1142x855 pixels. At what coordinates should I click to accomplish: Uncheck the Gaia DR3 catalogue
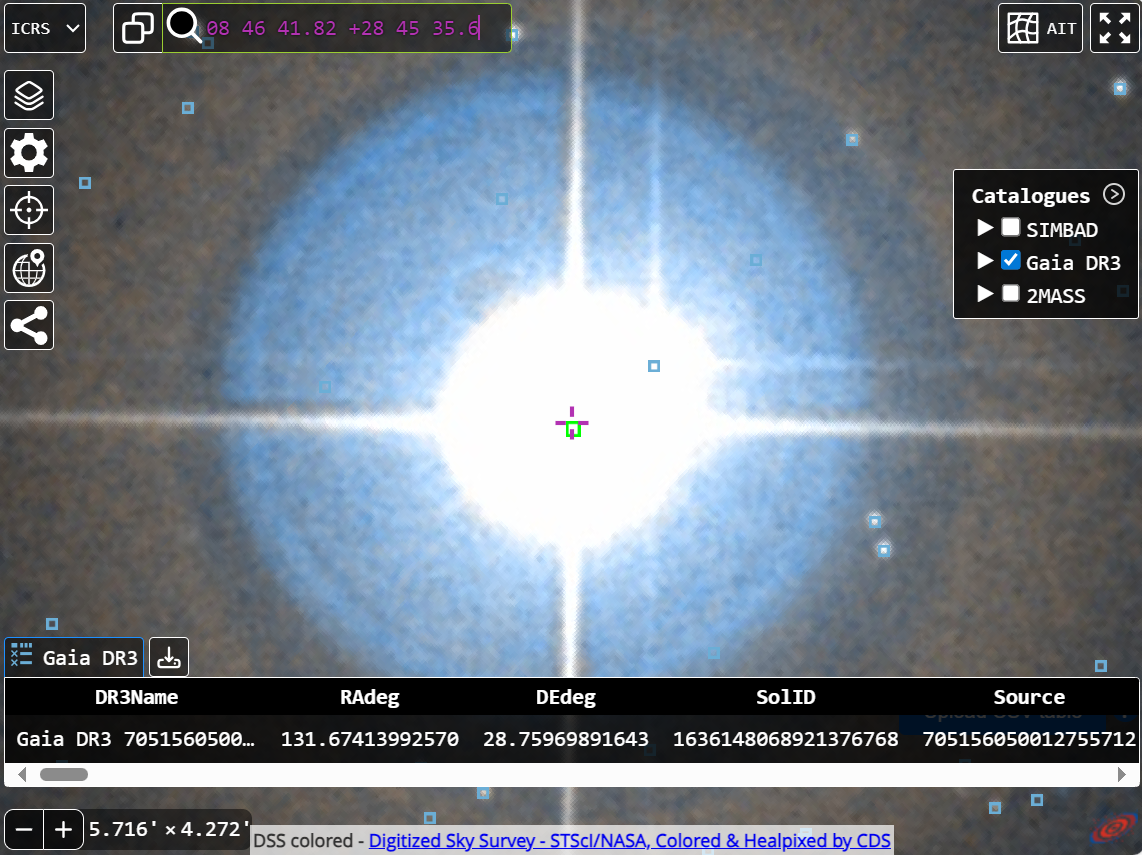click(1011, 261)
